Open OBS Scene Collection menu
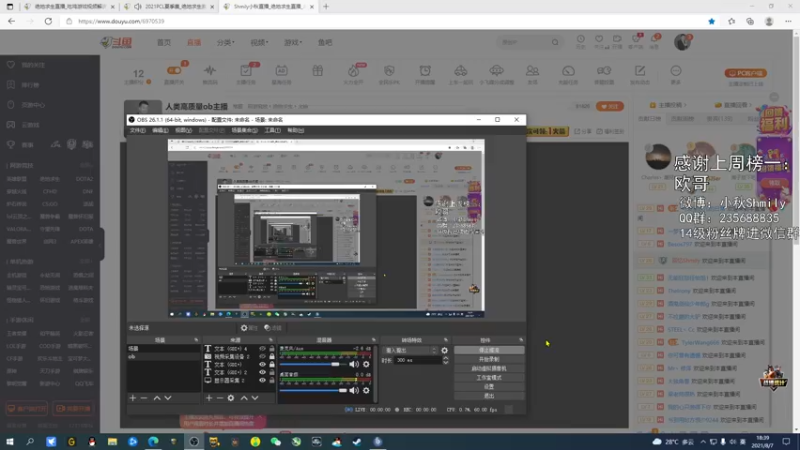 point(244,131)
